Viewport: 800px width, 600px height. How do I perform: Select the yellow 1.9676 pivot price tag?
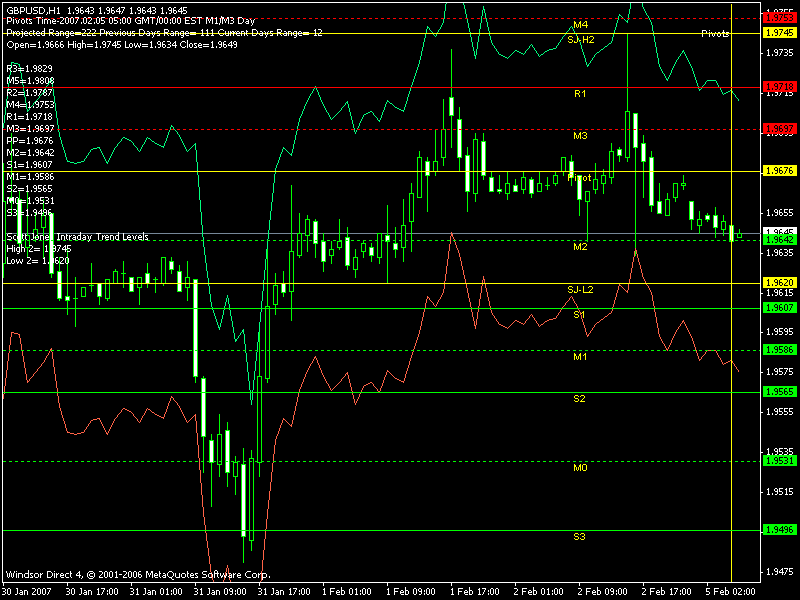coord(778,171)
